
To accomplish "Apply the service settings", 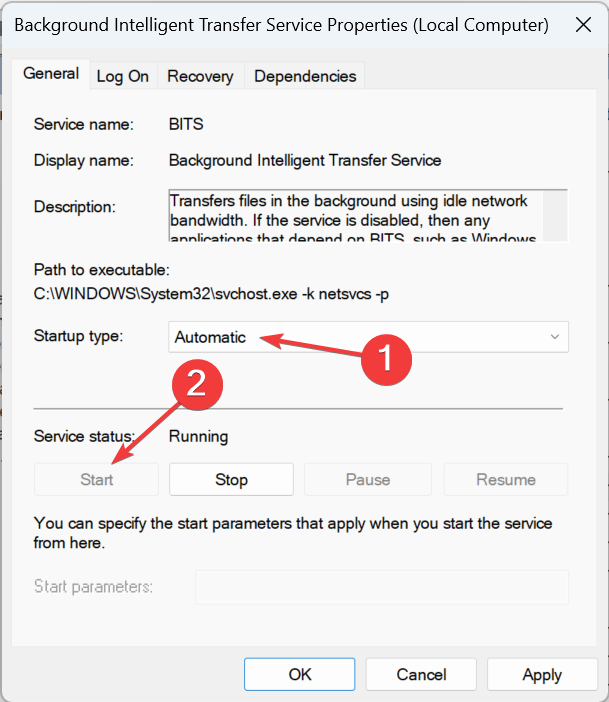I will pyautogui.click(x=542, y=674).
